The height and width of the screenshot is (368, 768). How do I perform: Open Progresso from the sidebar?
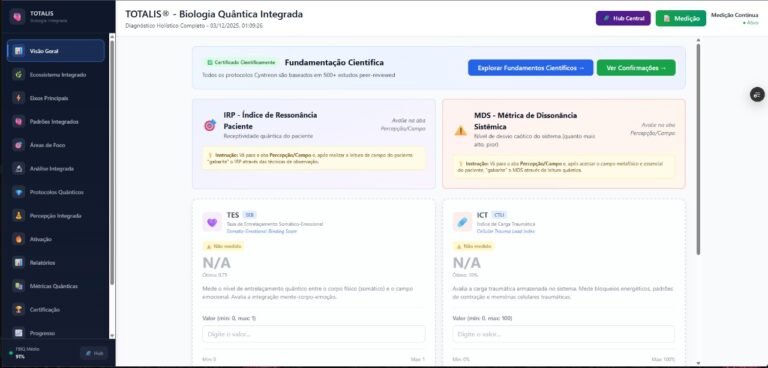tap(56, 333)
